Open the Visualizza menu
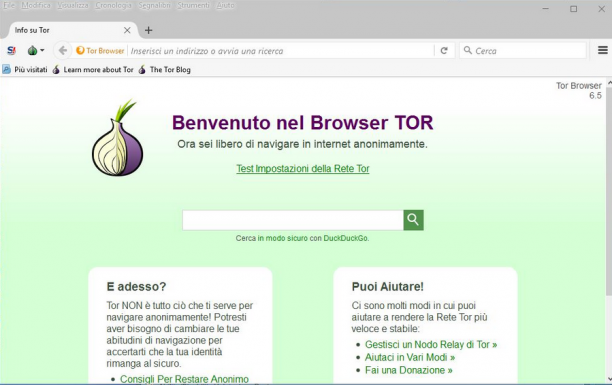Viewport: 612px width, 385px height. coord(73,5)
